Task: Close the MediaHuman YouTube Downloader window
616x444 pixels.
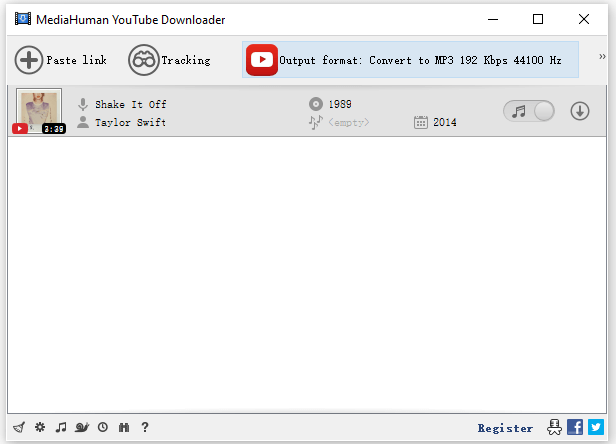Action: click(x=584, y=19)
